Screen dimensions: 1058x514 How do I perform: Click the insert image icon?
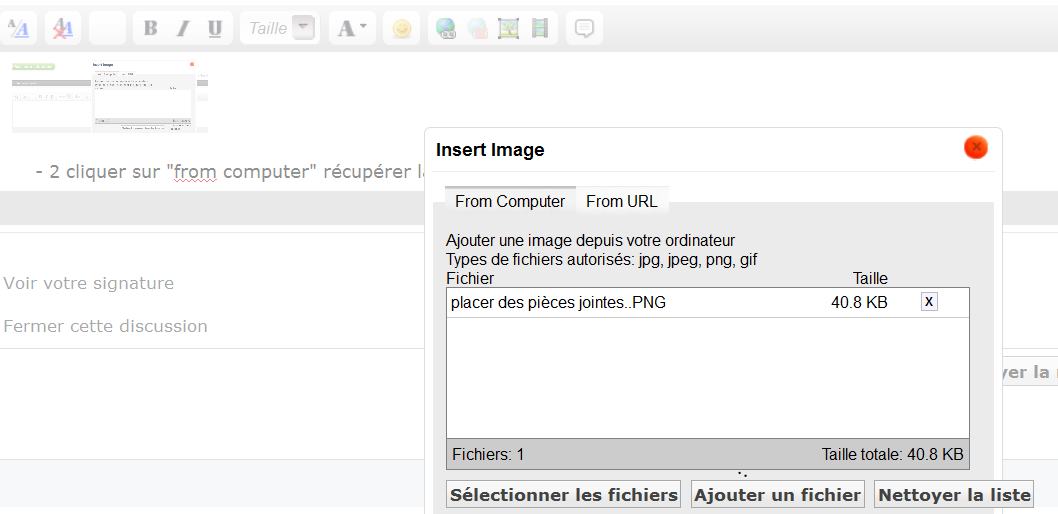point(508,29)
